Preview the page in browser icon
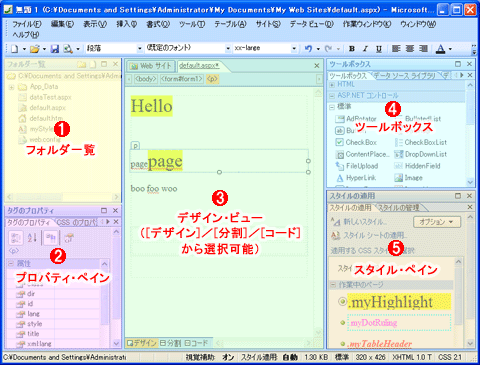This screenshot has height=365, width=480. pyautogui.click(x=68, y=49)
